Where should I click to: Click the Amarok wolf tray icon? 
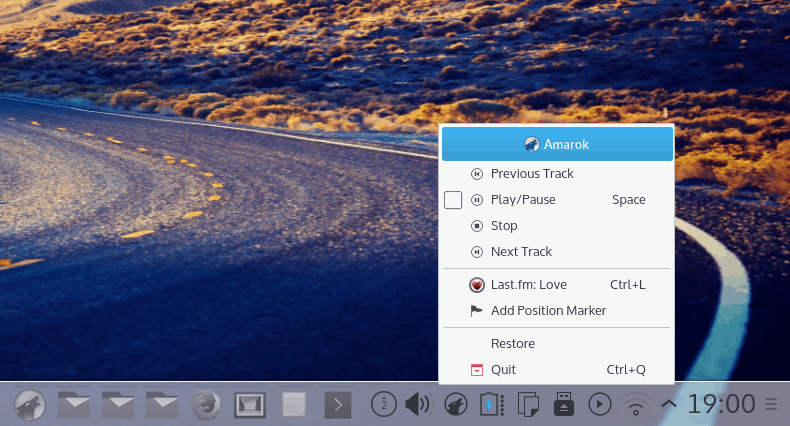point(456,404)
